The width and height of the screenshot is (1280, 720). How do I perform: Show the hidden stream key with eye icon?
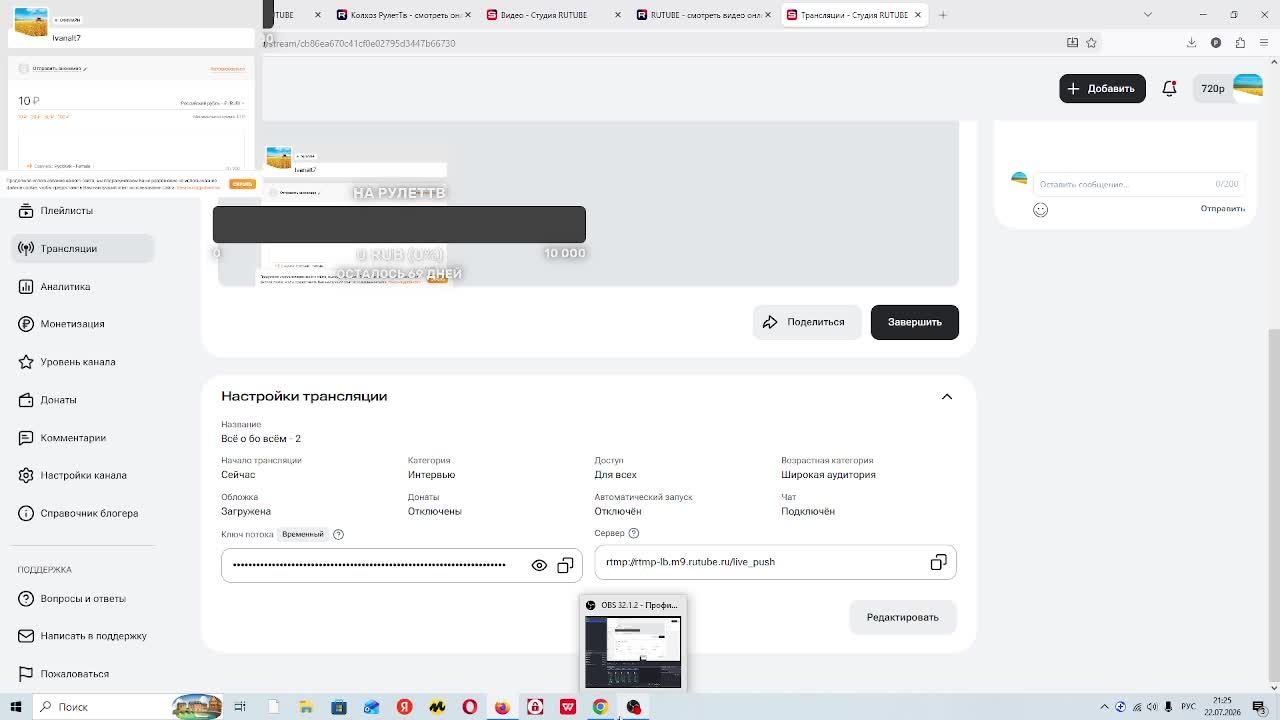click(x=539, y=566)
